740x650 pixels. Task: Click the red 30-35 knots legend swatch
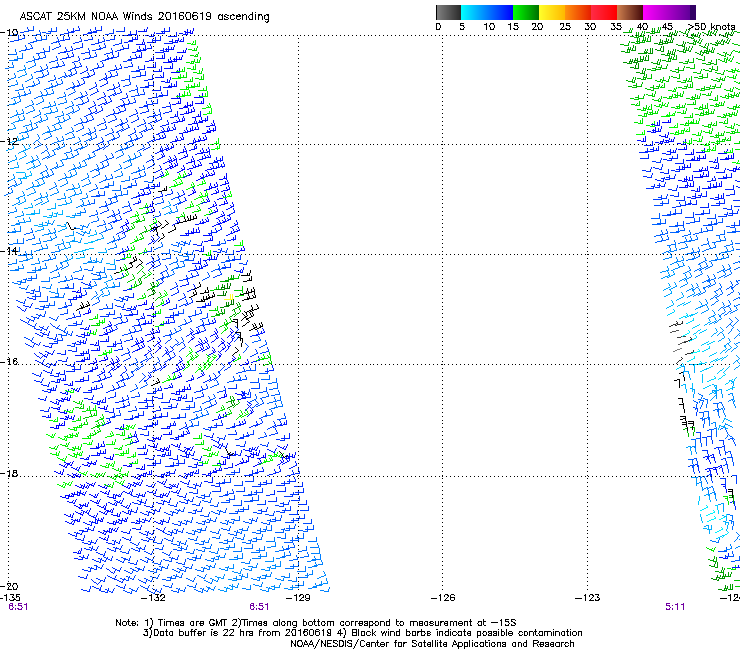click(604, 12)
